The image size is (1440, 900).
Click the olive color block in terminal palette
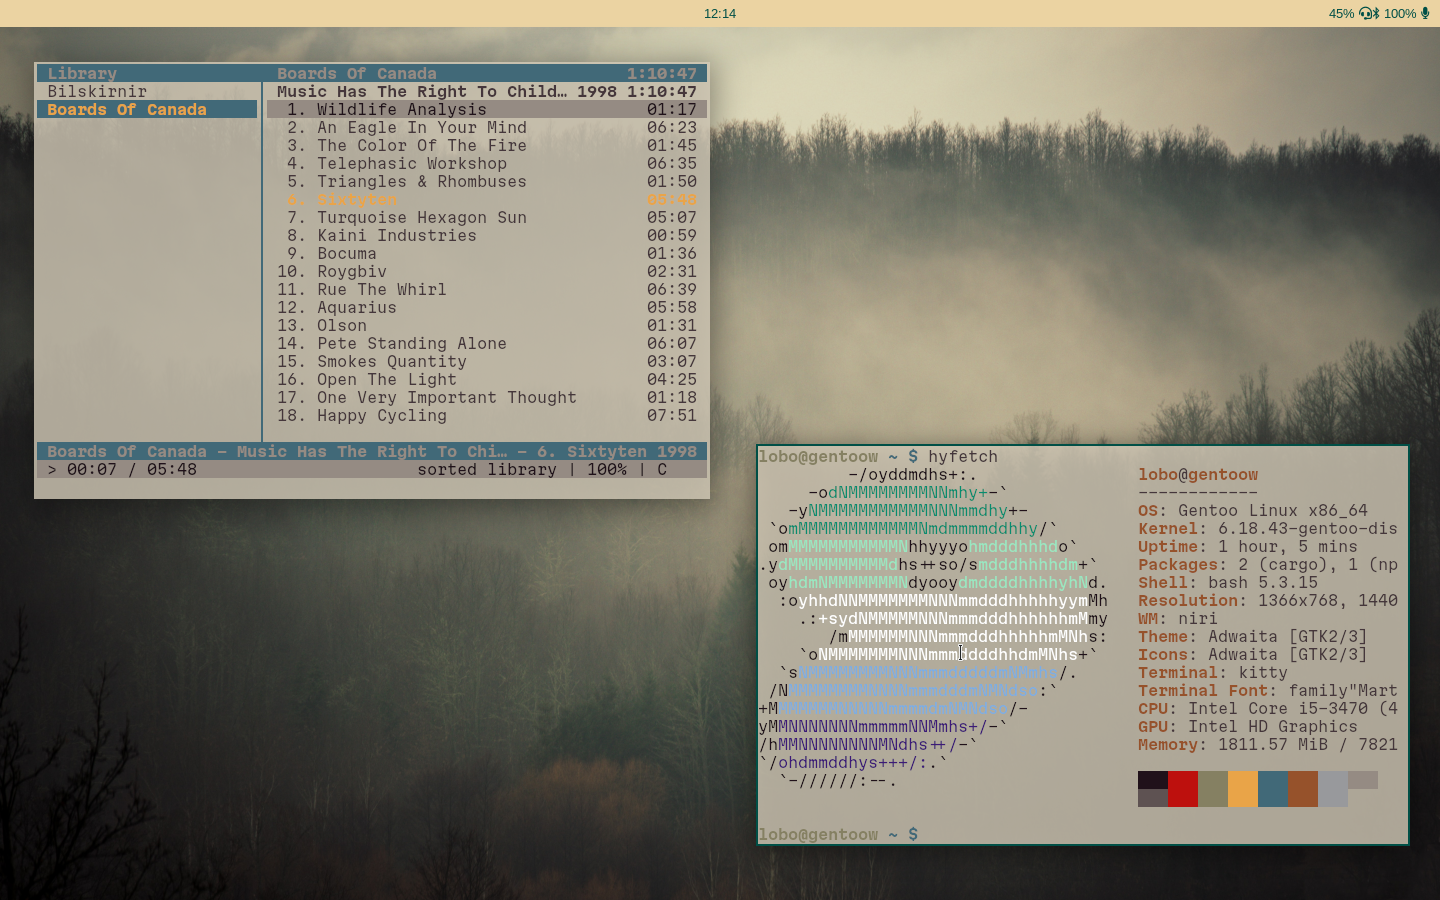1213,789
